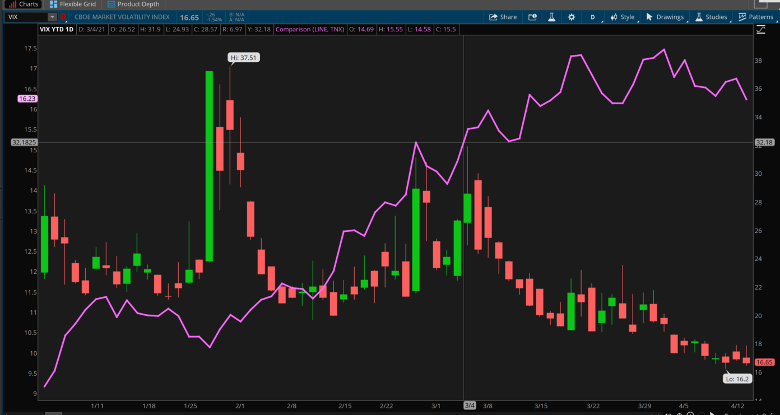The width and height of the screenshot is (780, 415).
Task: Open the chart alert camera icon
Action: [532, 17]
